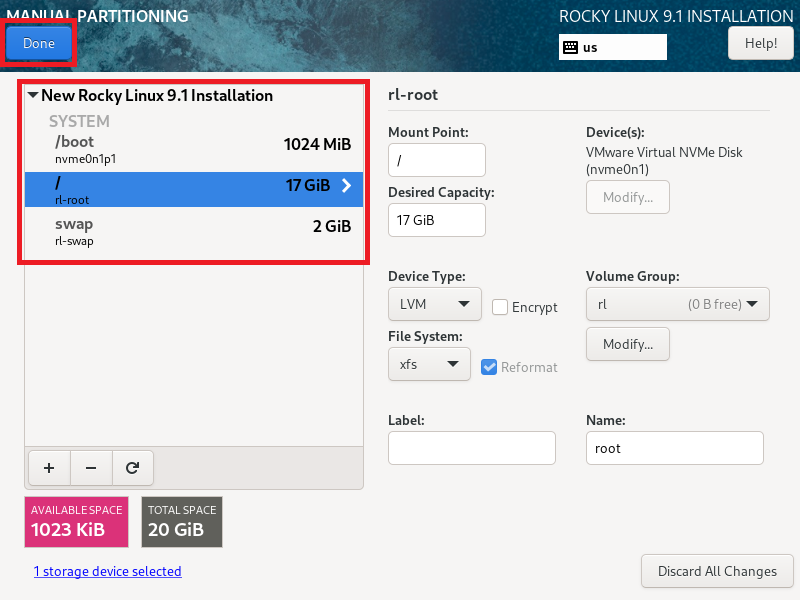Enable the Encrypt checkbox
The height and width of the screenshot is (600, 800).
click(x=499, y=307)
